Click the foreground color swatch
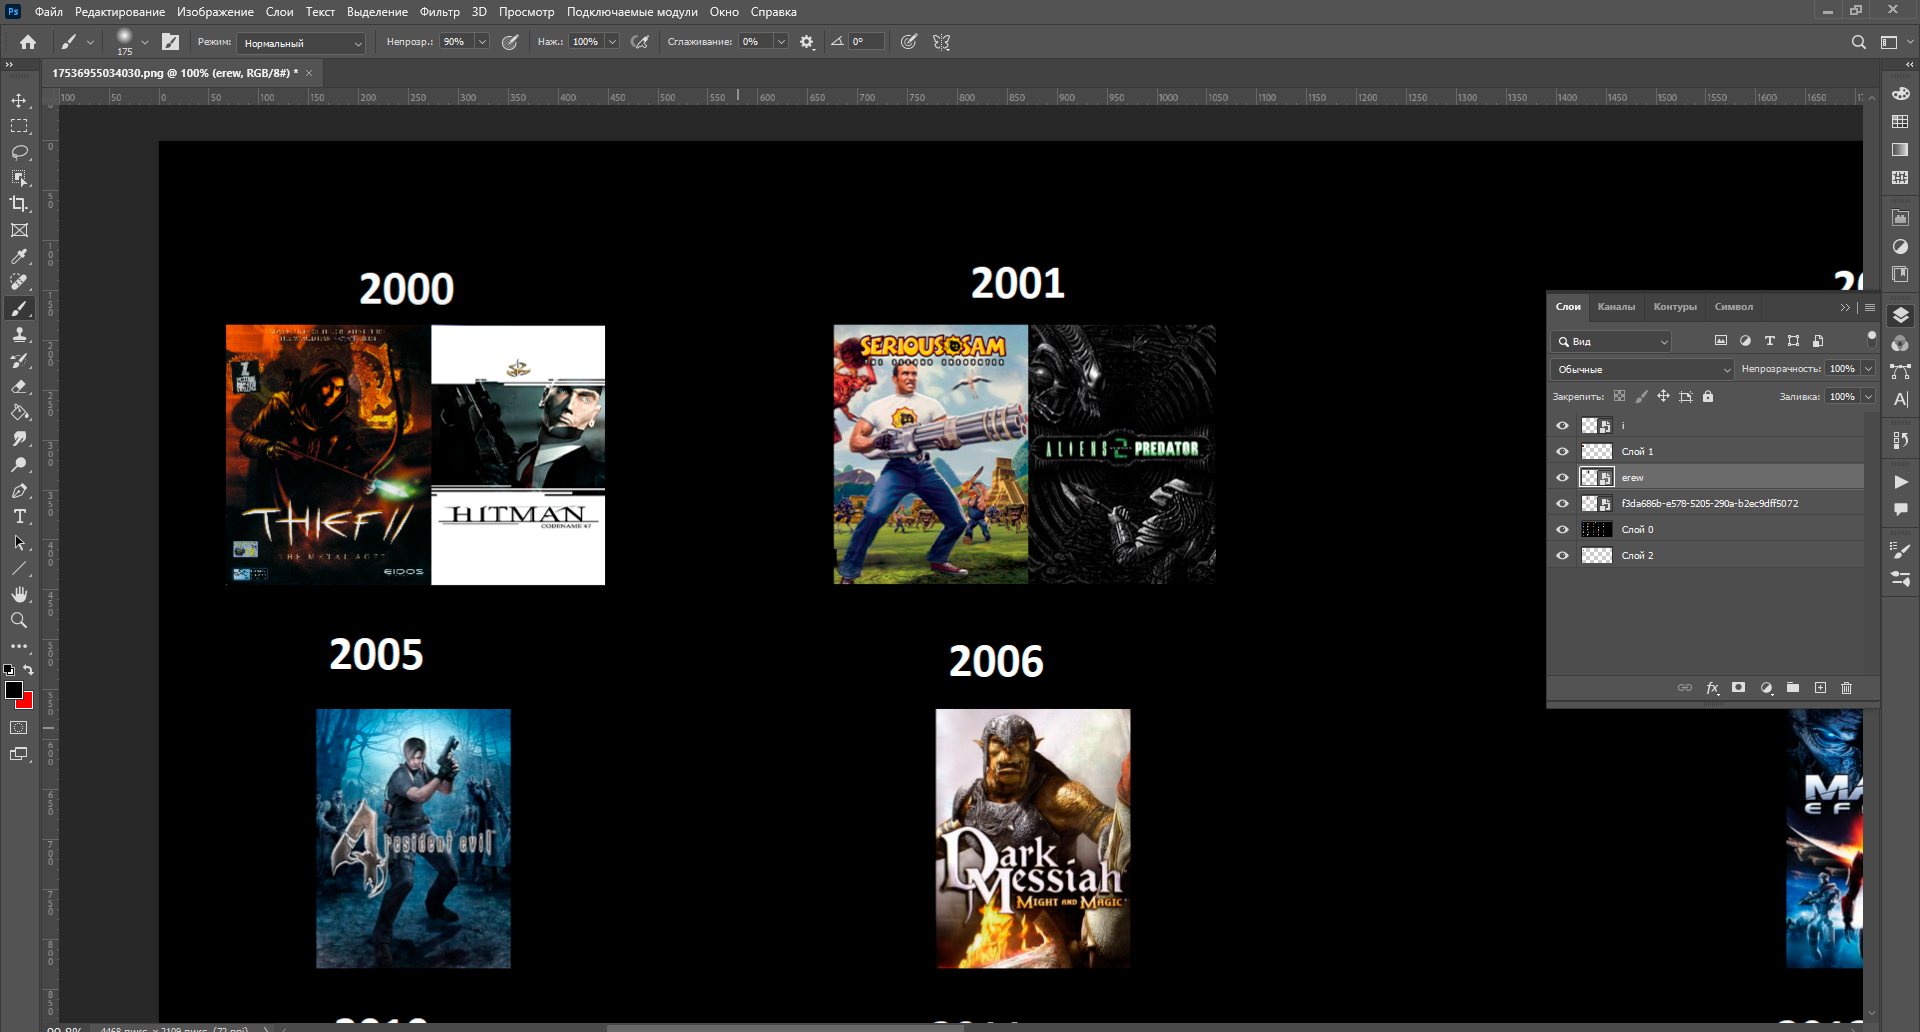The height and width of the screenshot is (1032, 1920). (13, 689)
